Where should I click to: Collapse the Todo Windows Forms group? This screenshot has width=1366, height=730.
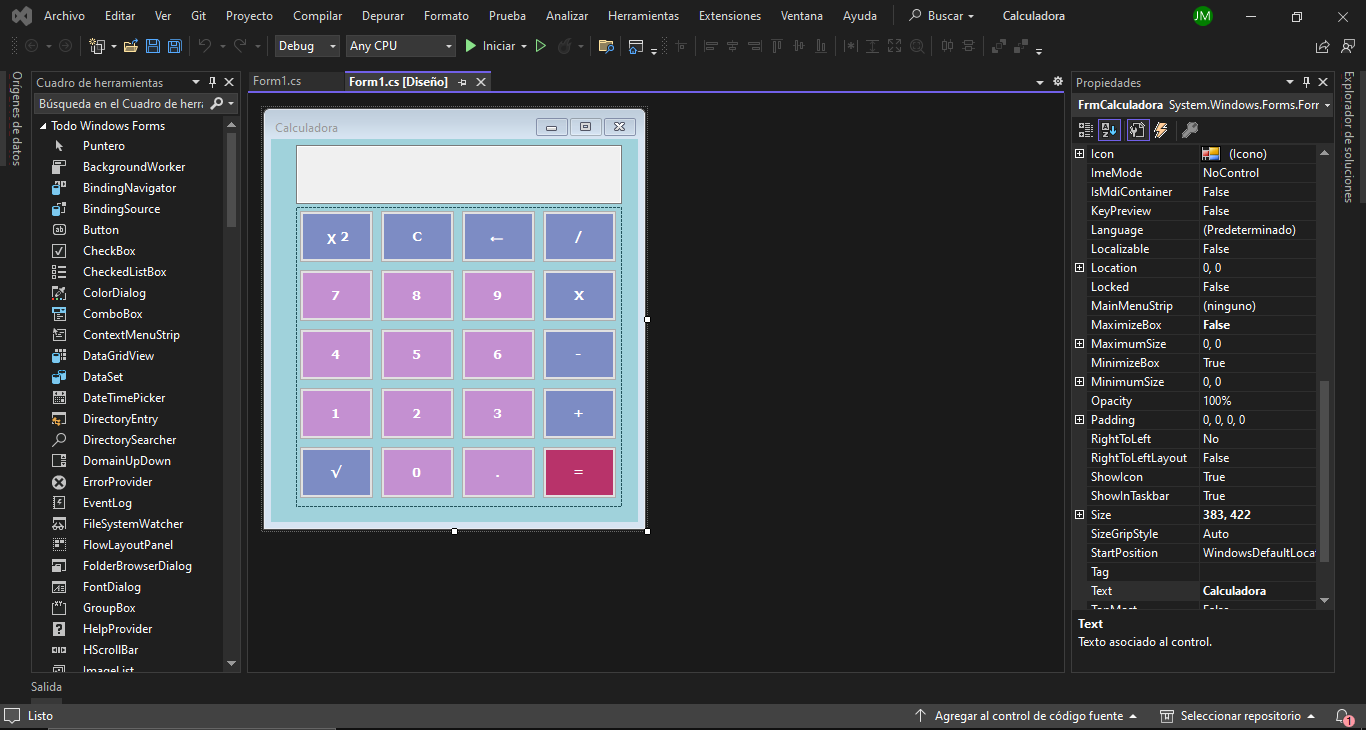pyautogui.click(x=43, y=126)
